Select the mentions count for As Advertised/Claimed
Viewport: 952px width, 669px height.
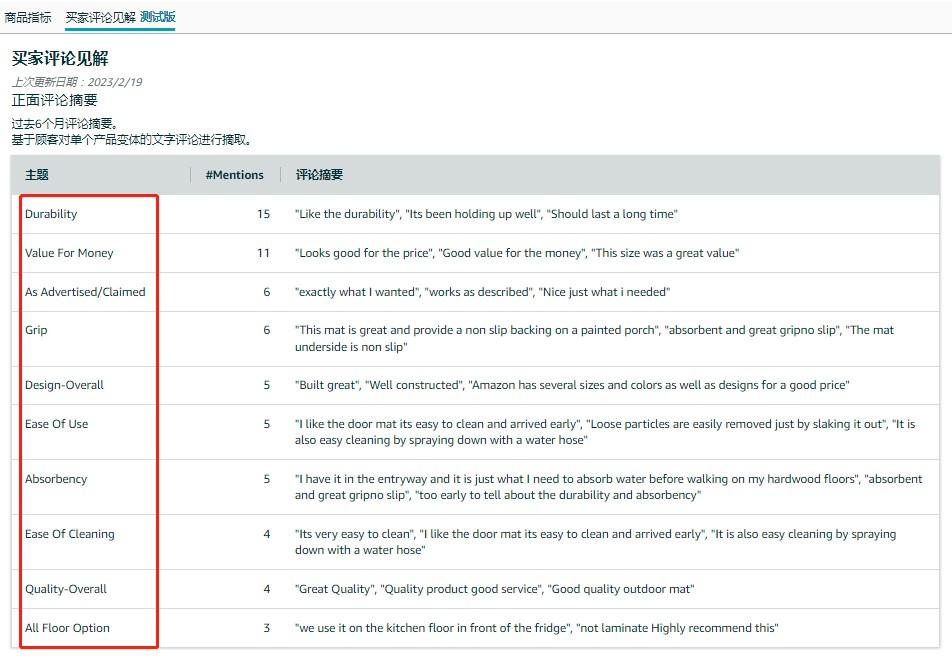267,291
